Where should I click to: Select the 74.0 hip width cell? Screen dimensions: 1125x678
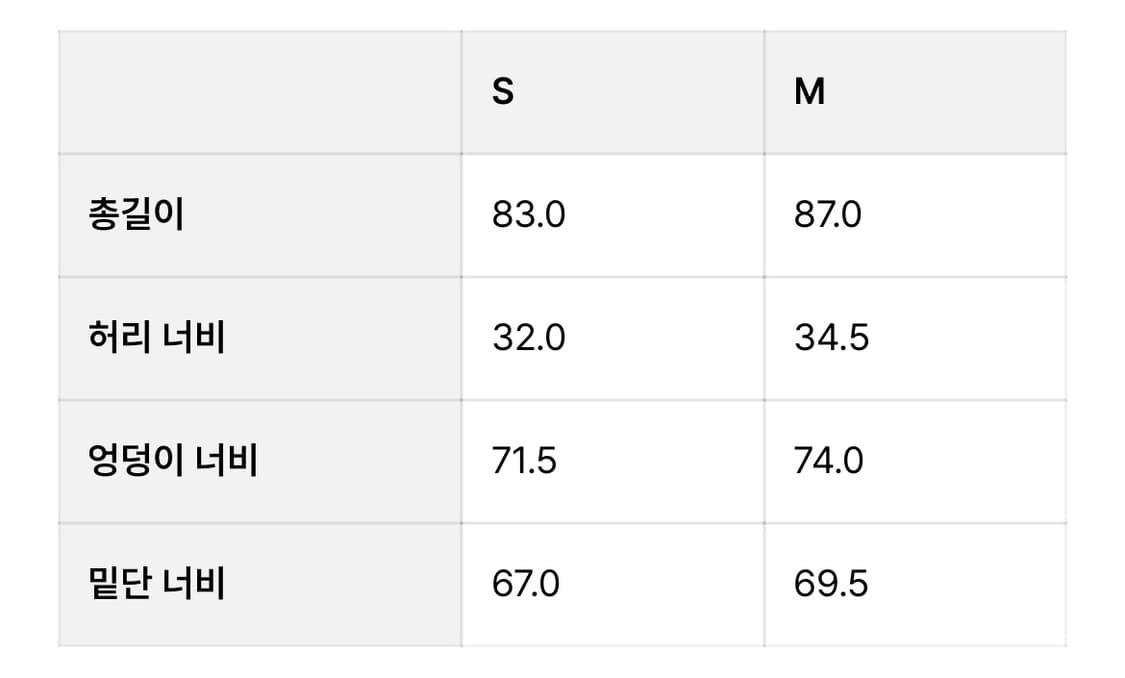915,461
